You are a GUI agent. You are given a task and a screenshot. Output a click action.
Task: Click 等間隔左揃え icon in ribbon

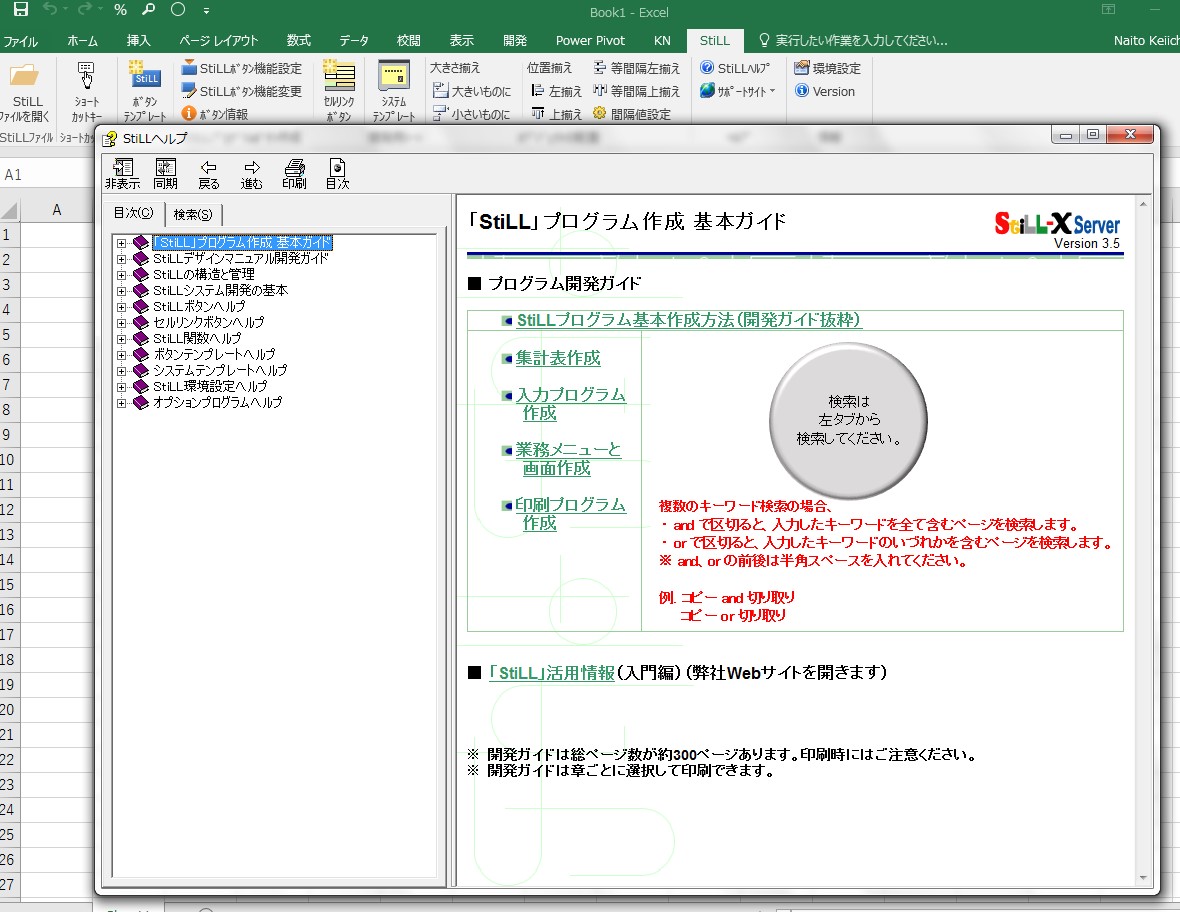[637, 68]
